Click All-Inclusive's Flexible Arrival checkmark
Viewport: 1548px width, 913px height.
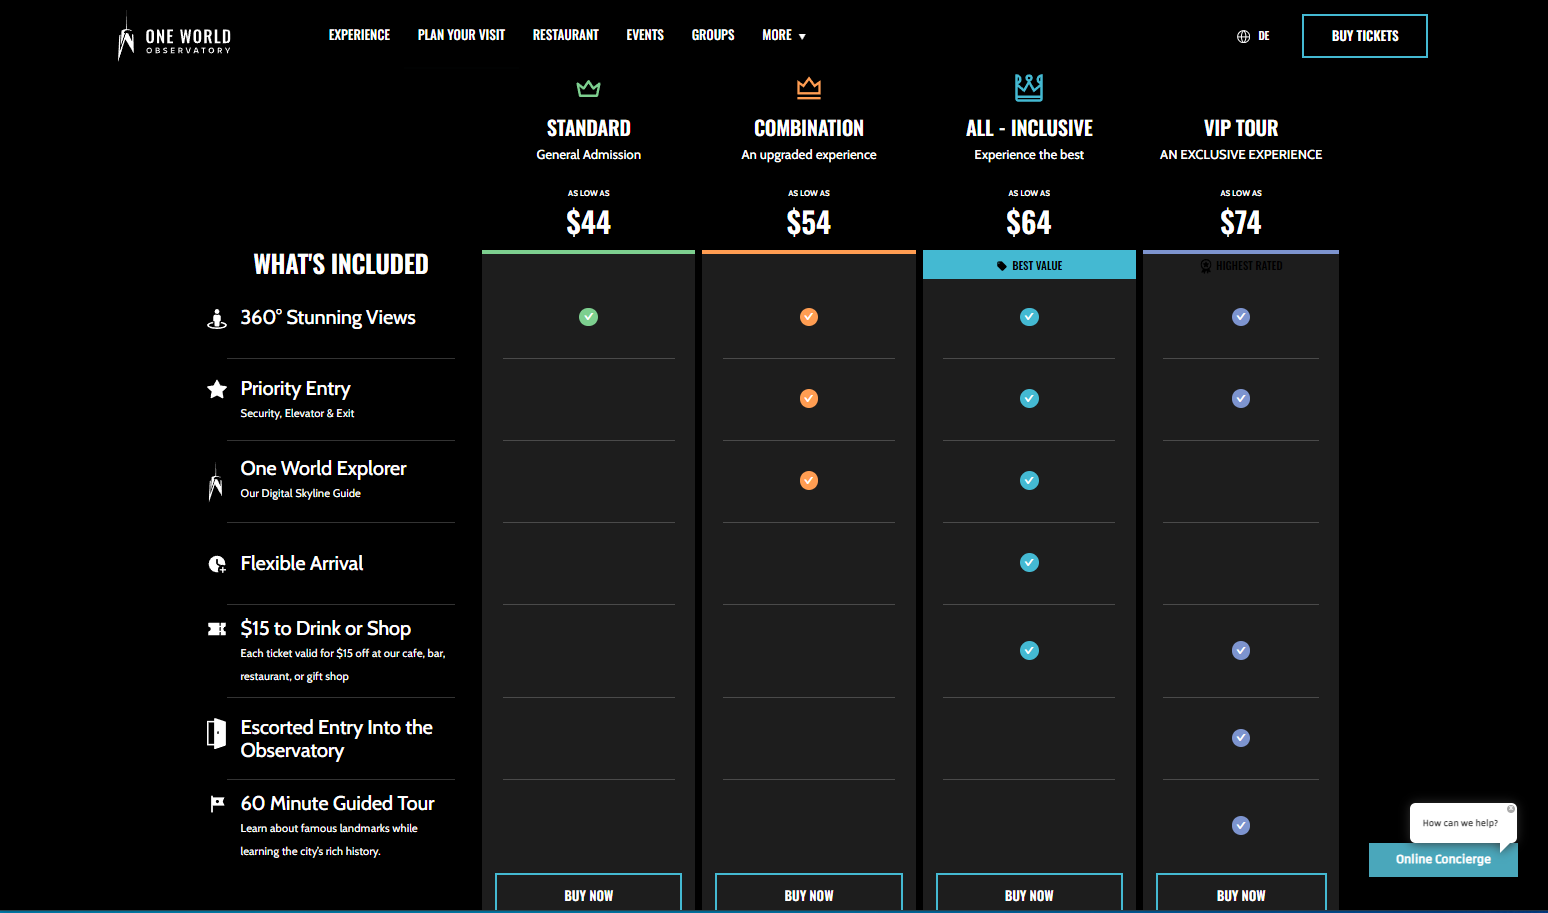(x=1029, y=563)
